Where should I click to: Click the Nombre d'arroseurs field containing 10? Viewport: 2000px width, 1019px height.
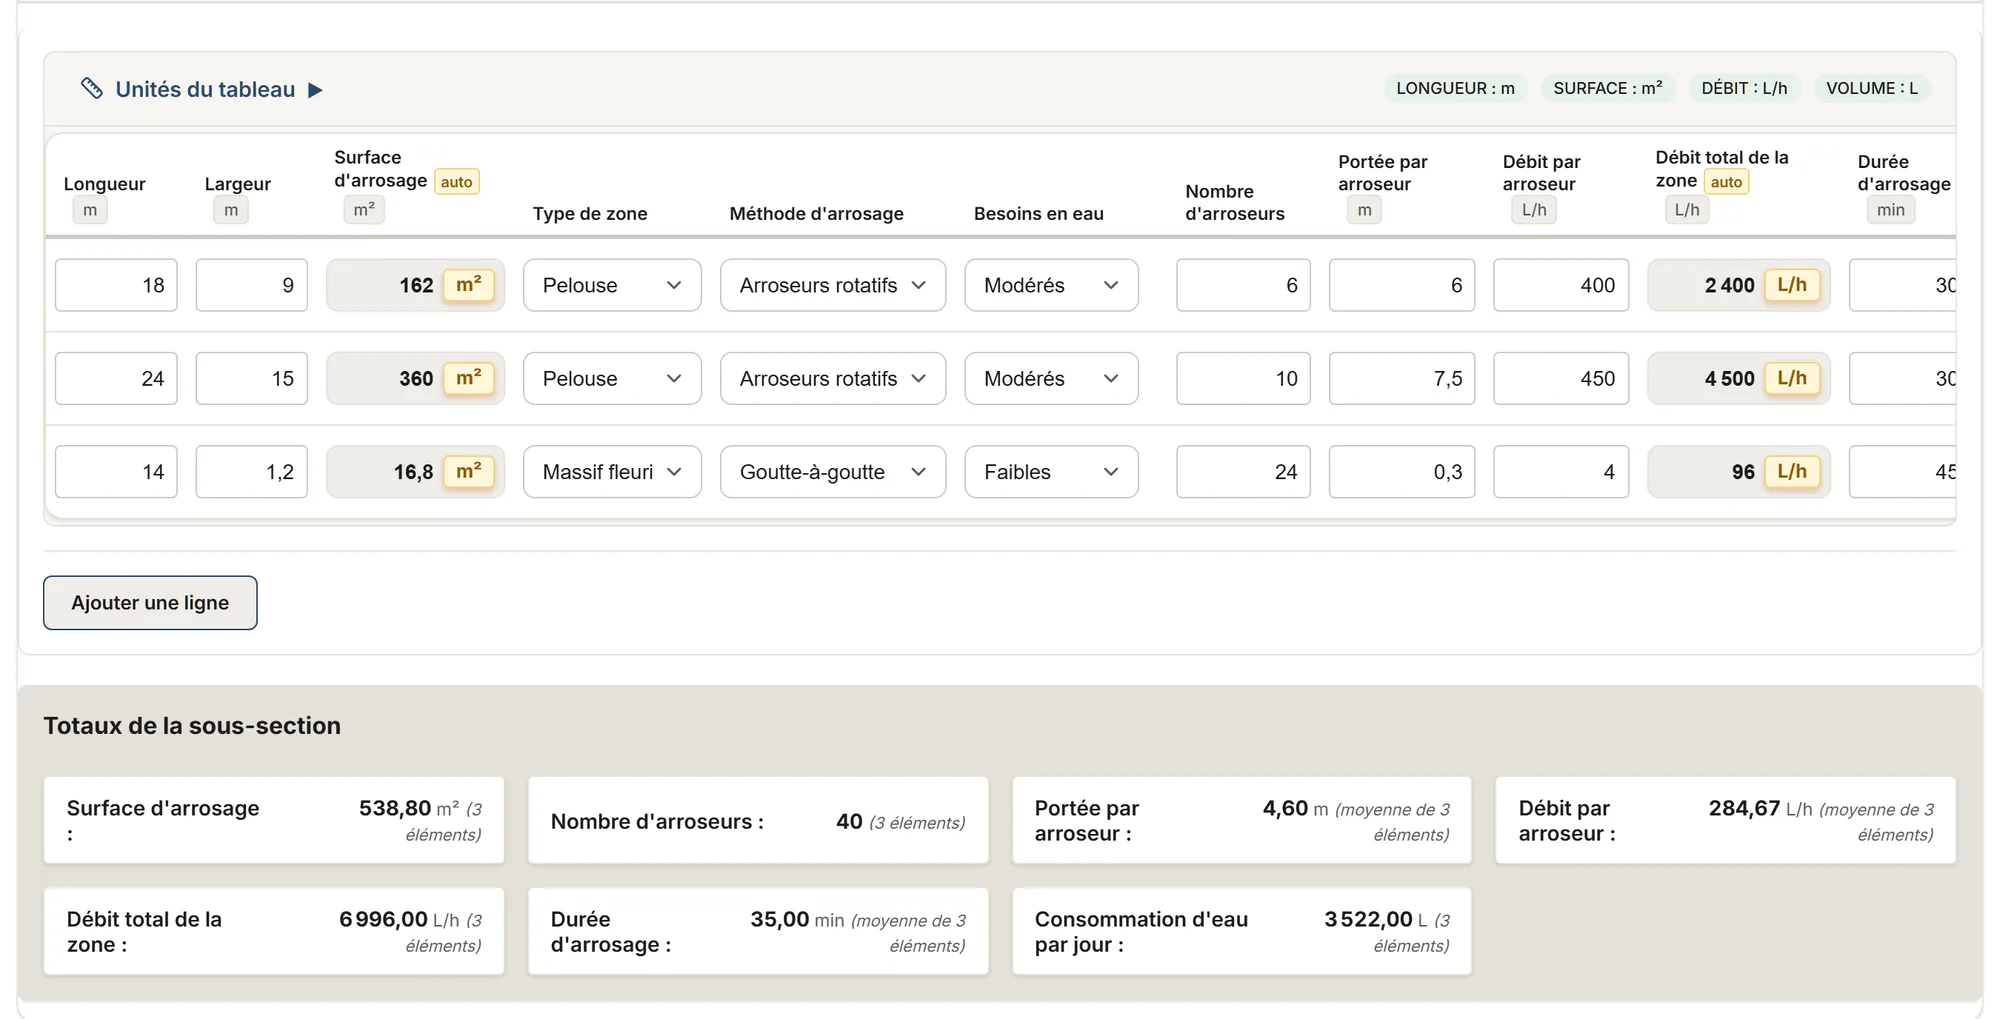(1243, 378)
